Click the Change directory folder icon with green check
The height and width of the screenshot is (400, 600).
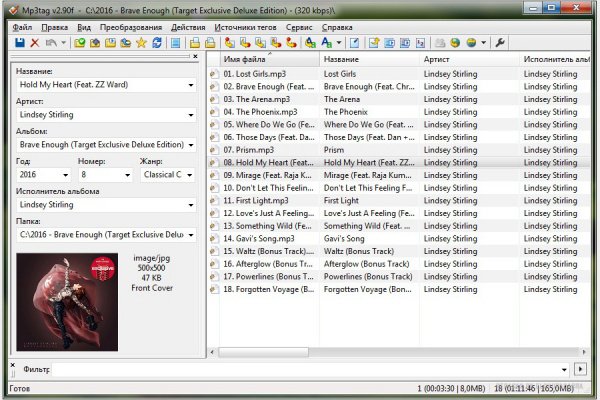pyautogui.click(x=80, y=42)
